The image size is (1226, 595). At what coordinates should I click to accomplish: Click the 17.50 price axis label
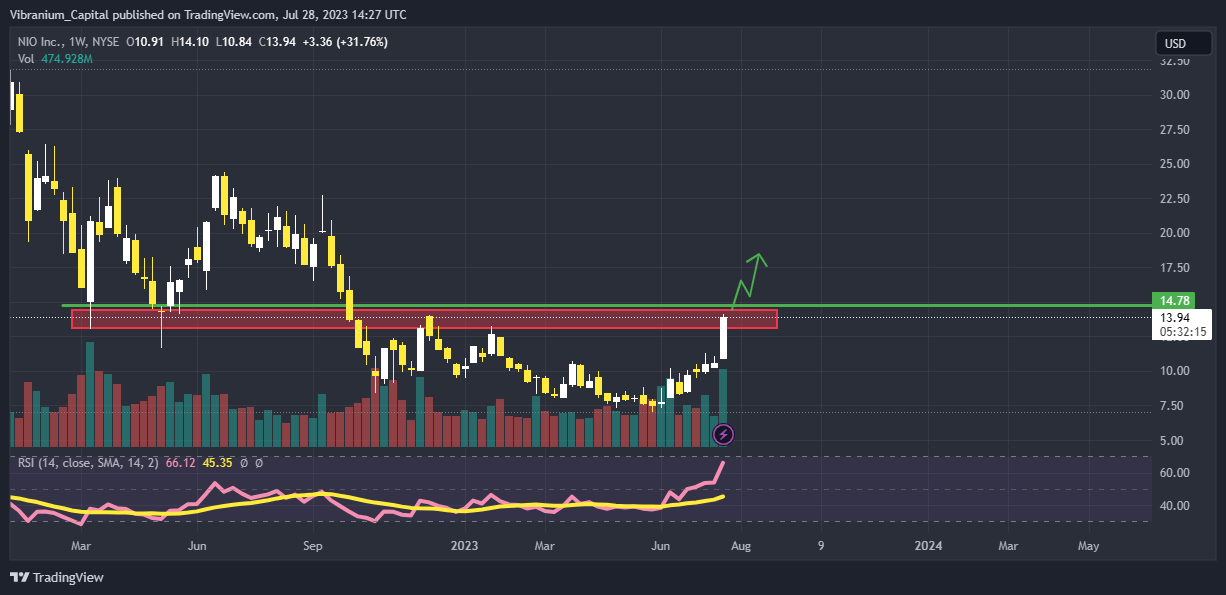point(1175,268)
